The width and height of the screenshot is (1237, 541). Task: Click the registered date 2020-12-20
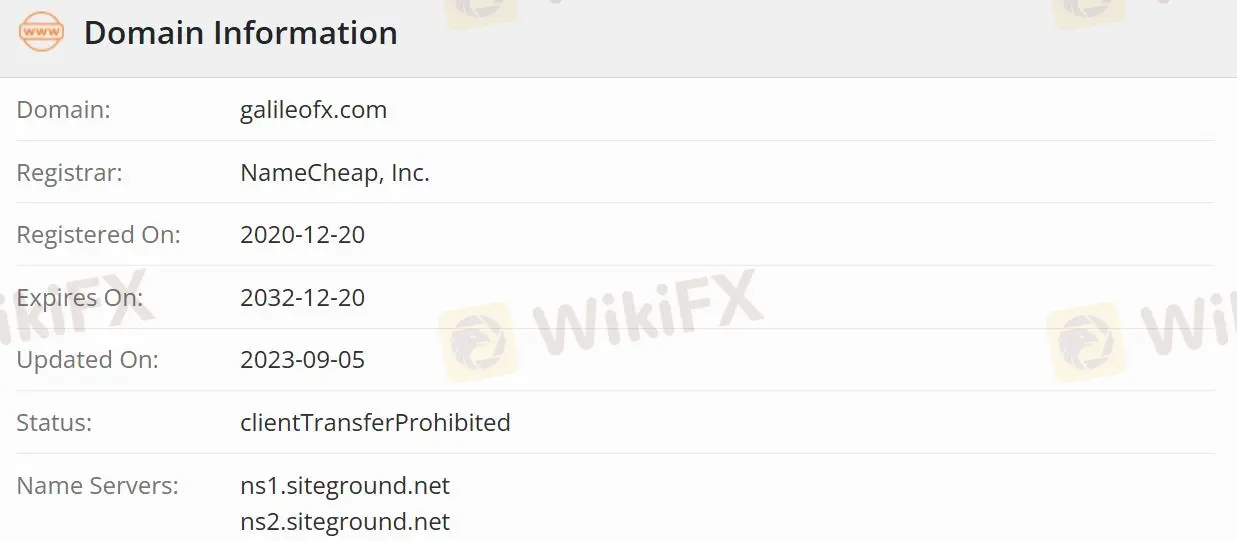[x=302, y=235]
